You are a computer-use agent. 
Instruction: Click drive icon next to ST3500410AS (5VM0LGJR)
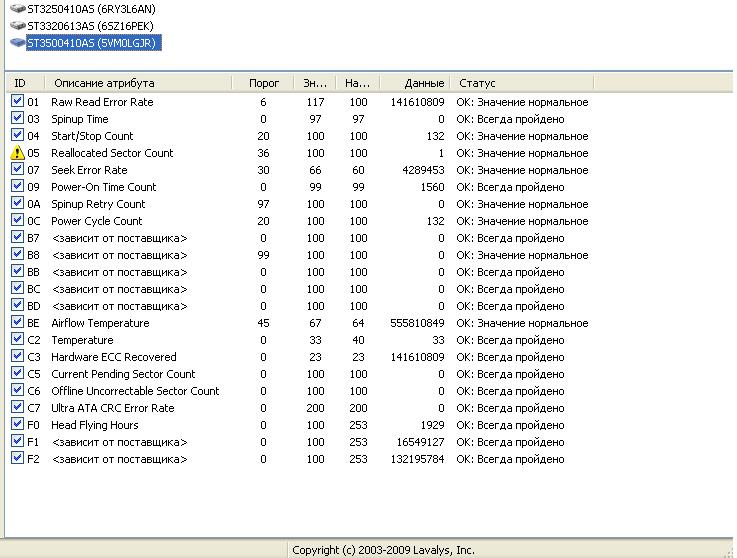pyautogui.click(x=17, y=43)
